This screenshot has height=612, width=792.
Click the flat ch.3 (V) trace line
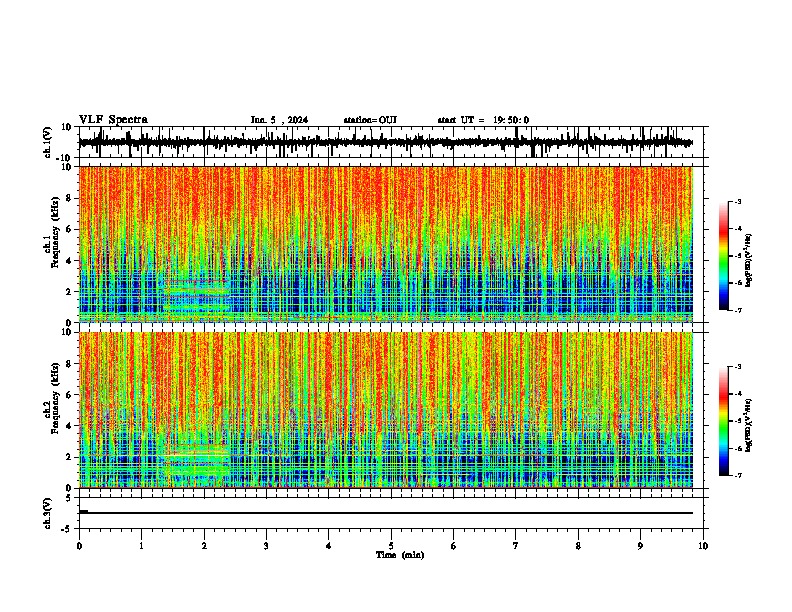coord(385,513)
